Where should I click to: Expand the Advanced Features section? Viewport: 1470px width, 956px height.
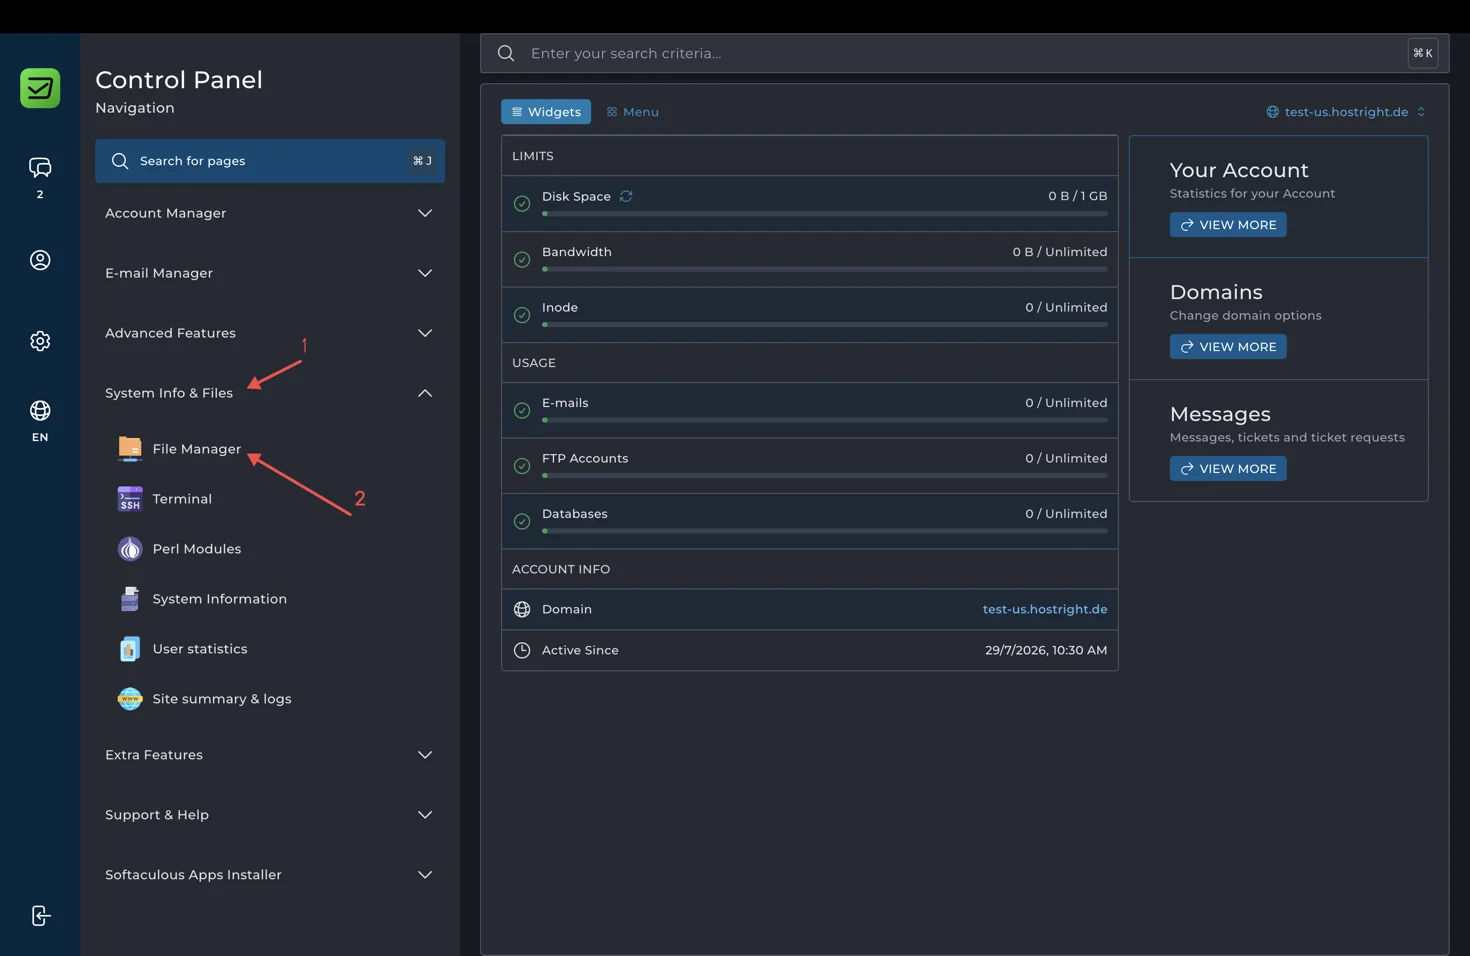[269, 333]
